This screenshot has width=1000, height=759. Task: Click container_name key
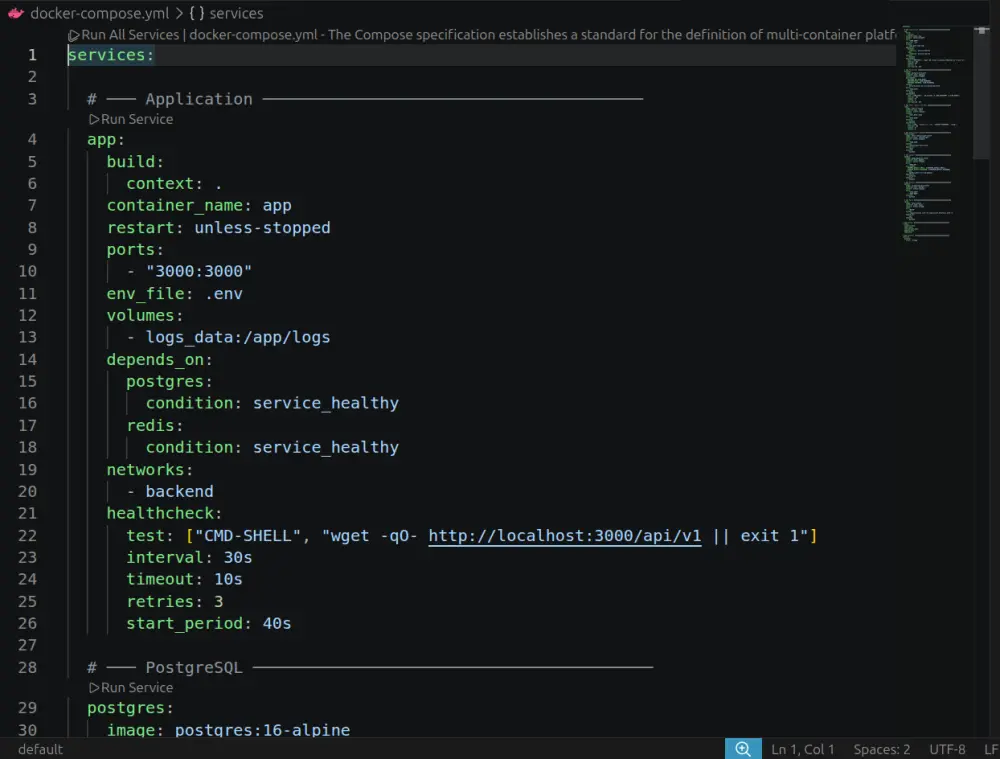click(x=175, y=205)
